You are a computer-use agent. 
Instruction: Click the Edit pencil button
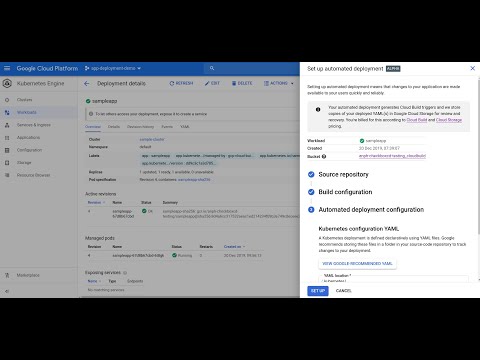click(212, 83)
